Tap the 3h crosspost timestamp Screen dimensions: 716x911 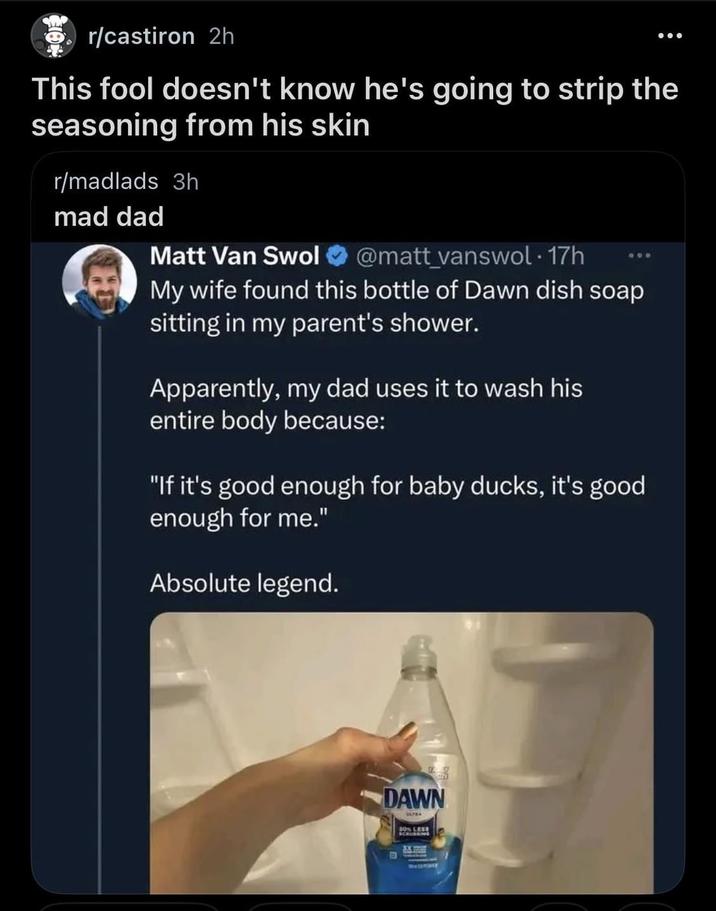click(x=186, y=181)
